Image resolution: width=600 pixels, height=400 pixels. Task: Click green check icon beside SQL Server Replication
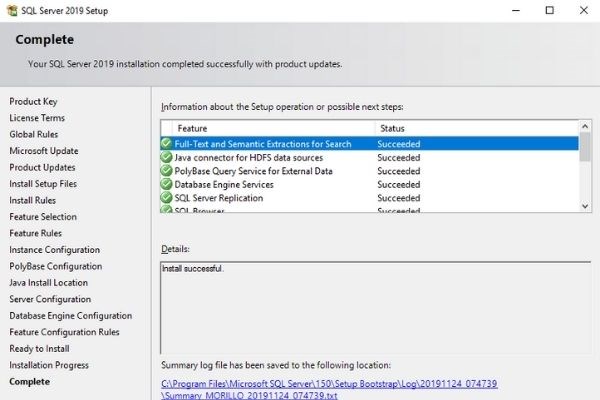[166, 198]
